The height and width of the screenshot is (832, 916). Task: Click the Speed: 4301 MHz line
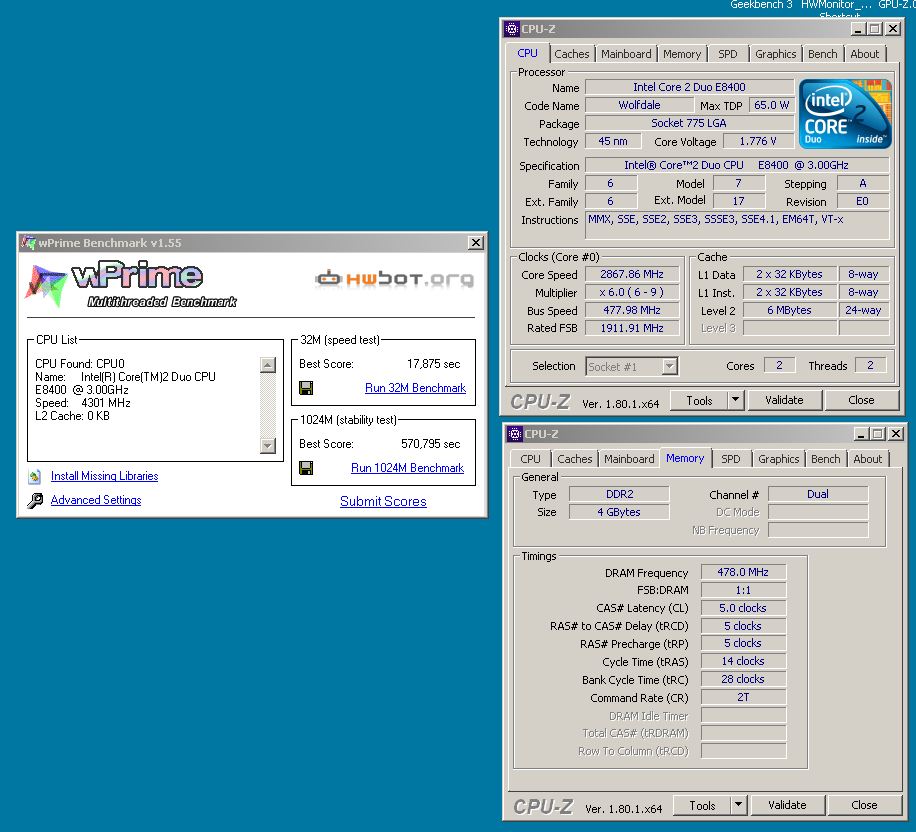(x=83, y=403)
